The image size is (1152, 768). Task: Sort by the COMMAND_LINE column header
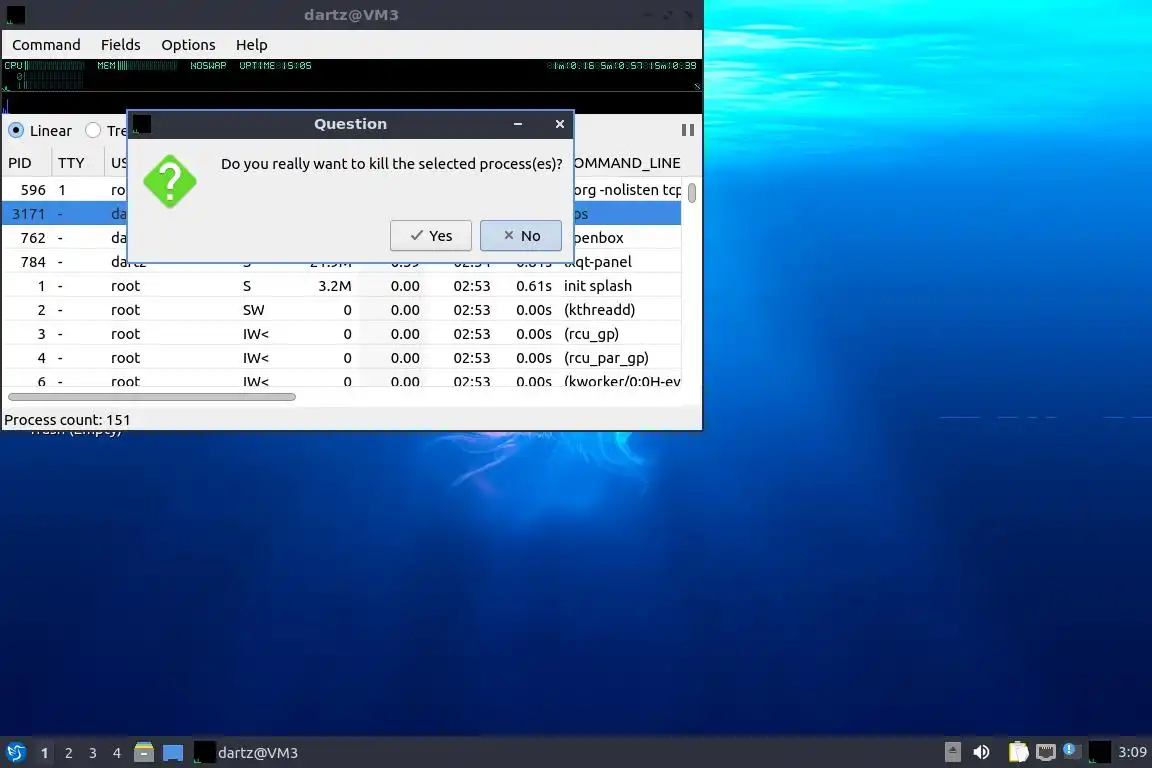[627, 163]
